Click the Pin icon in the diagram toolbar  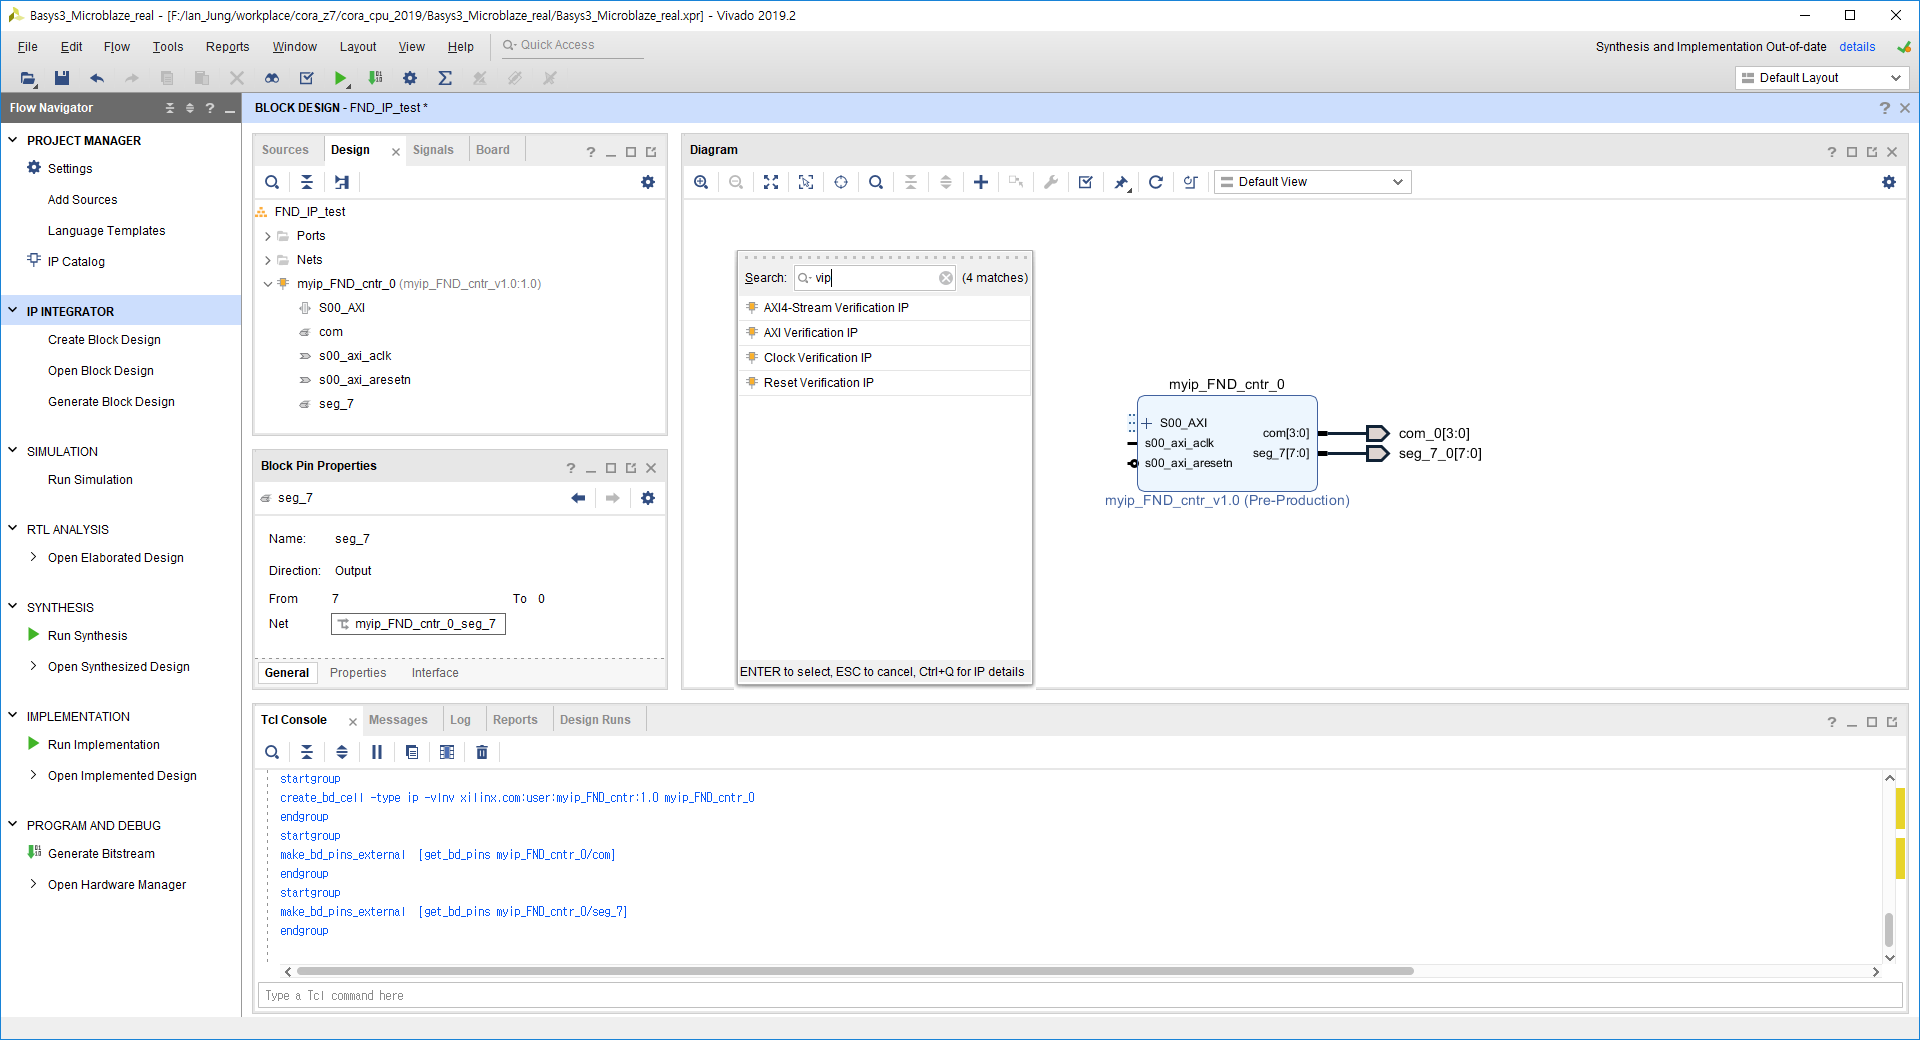click(1121, 182)
